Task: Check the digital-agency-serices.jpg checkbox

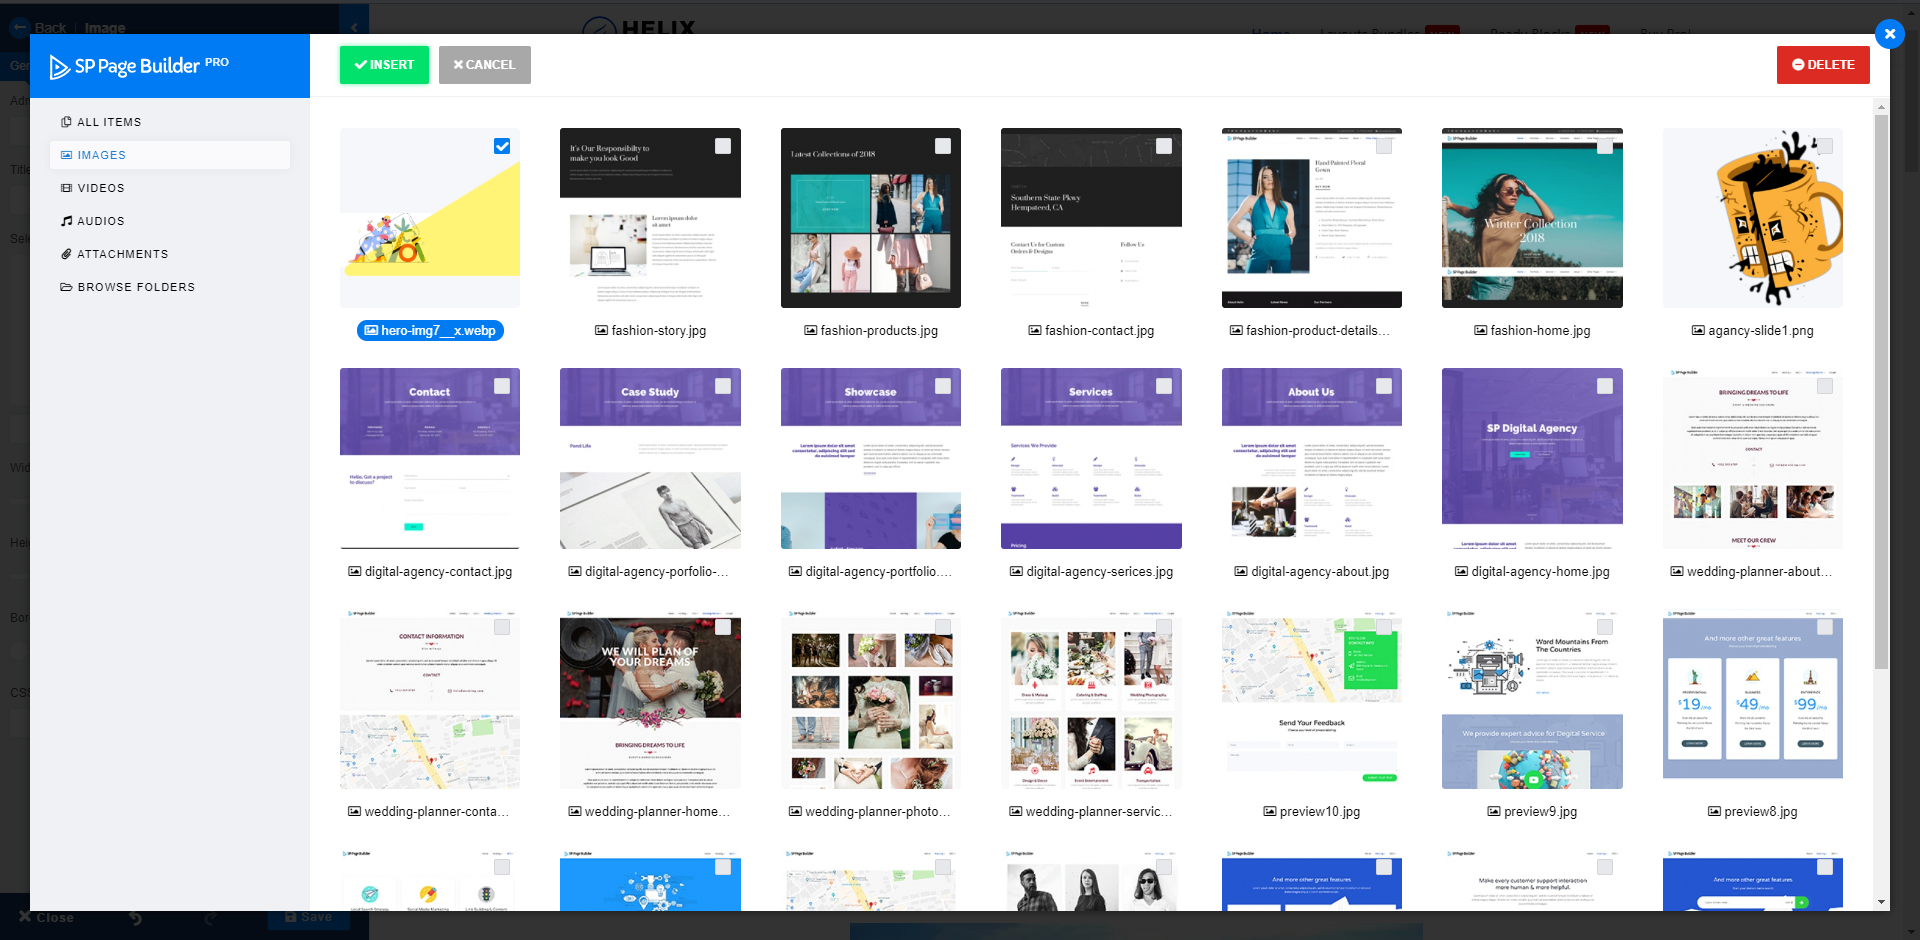Action: point(1164,386)
